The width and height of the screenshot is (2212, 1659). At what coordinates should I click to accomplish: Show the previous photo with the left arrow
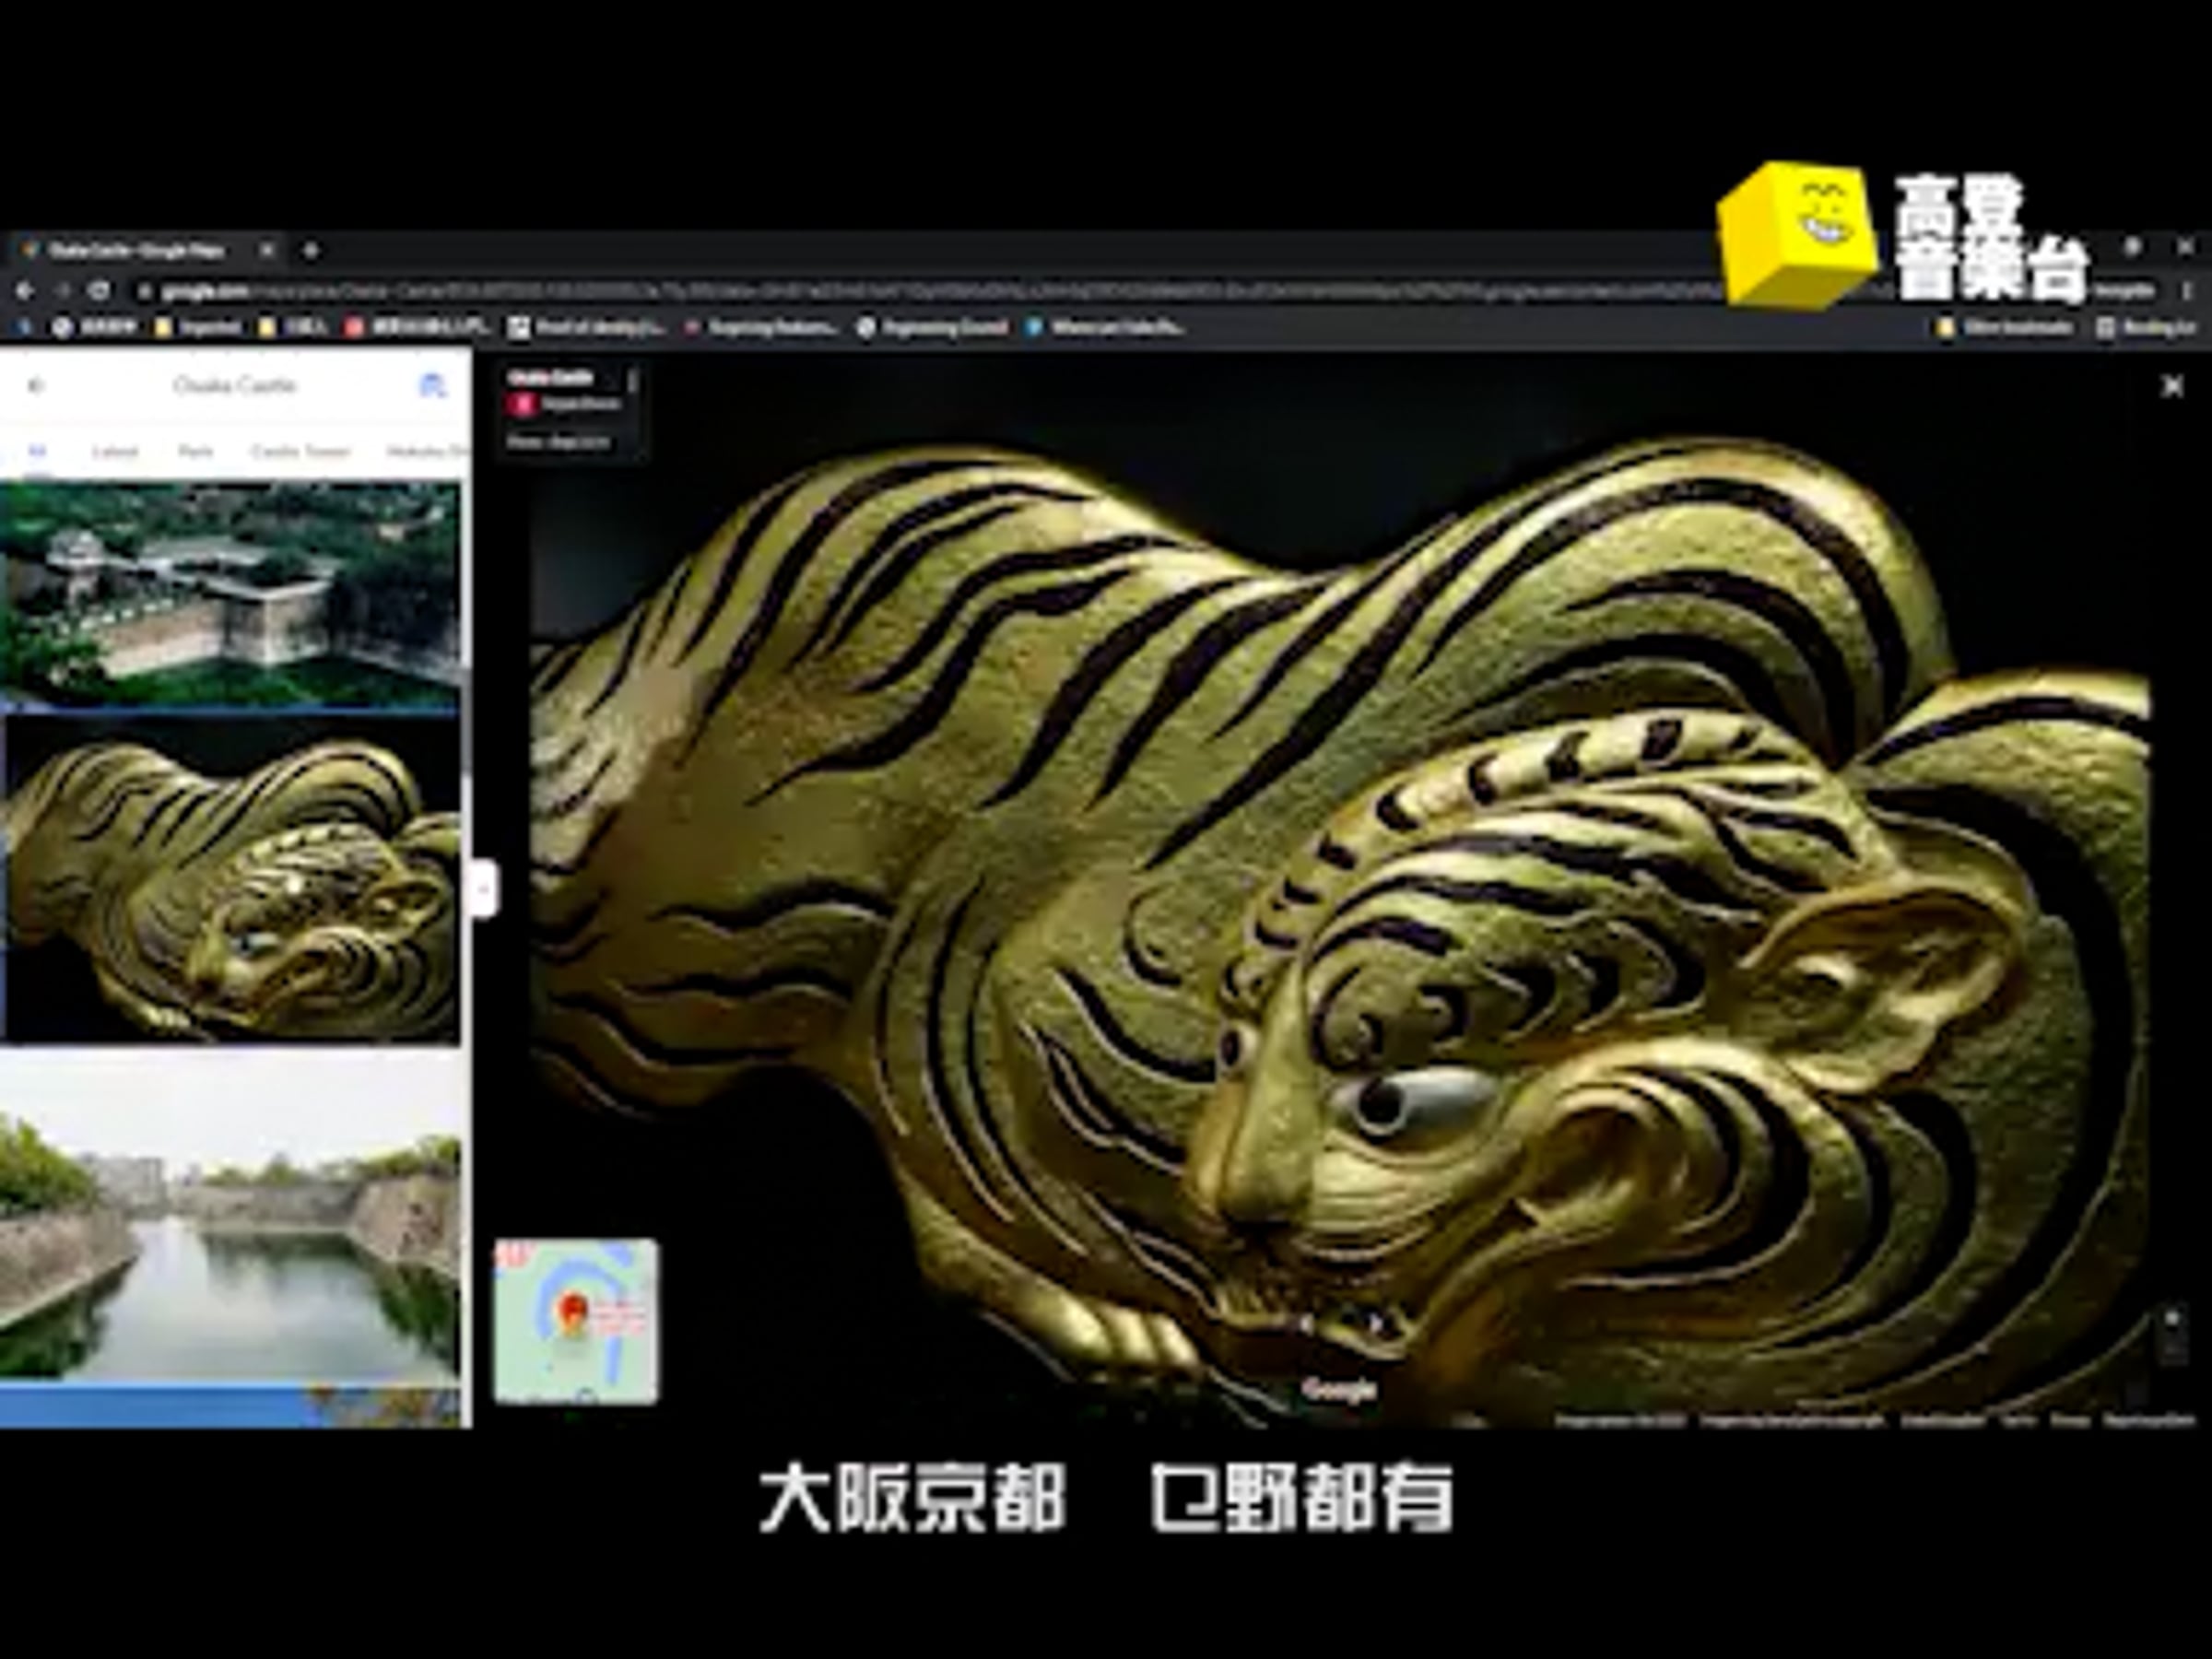[1304, 1324]
